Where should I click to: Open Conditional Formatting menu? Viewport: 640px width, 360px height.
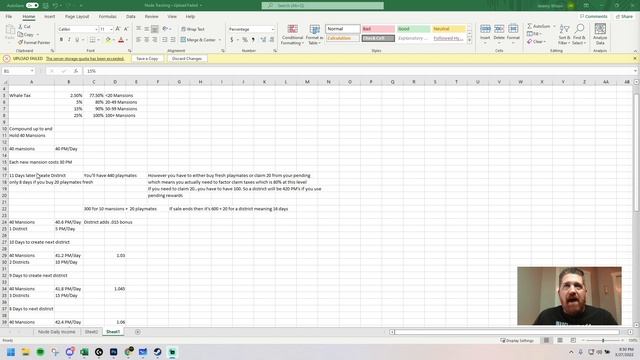point(292,35)
